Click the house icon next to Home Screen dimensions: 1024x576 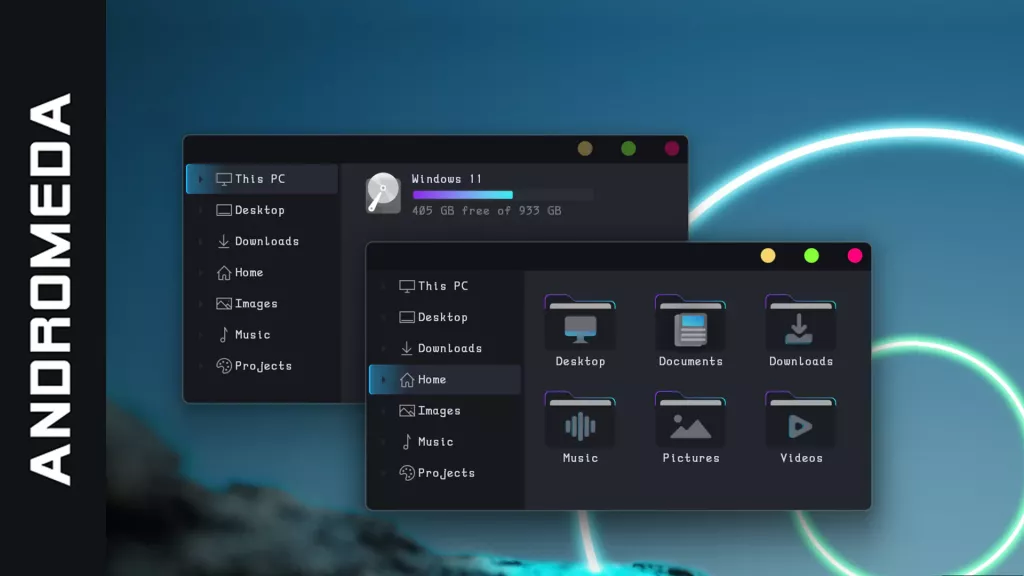point(410,380)
